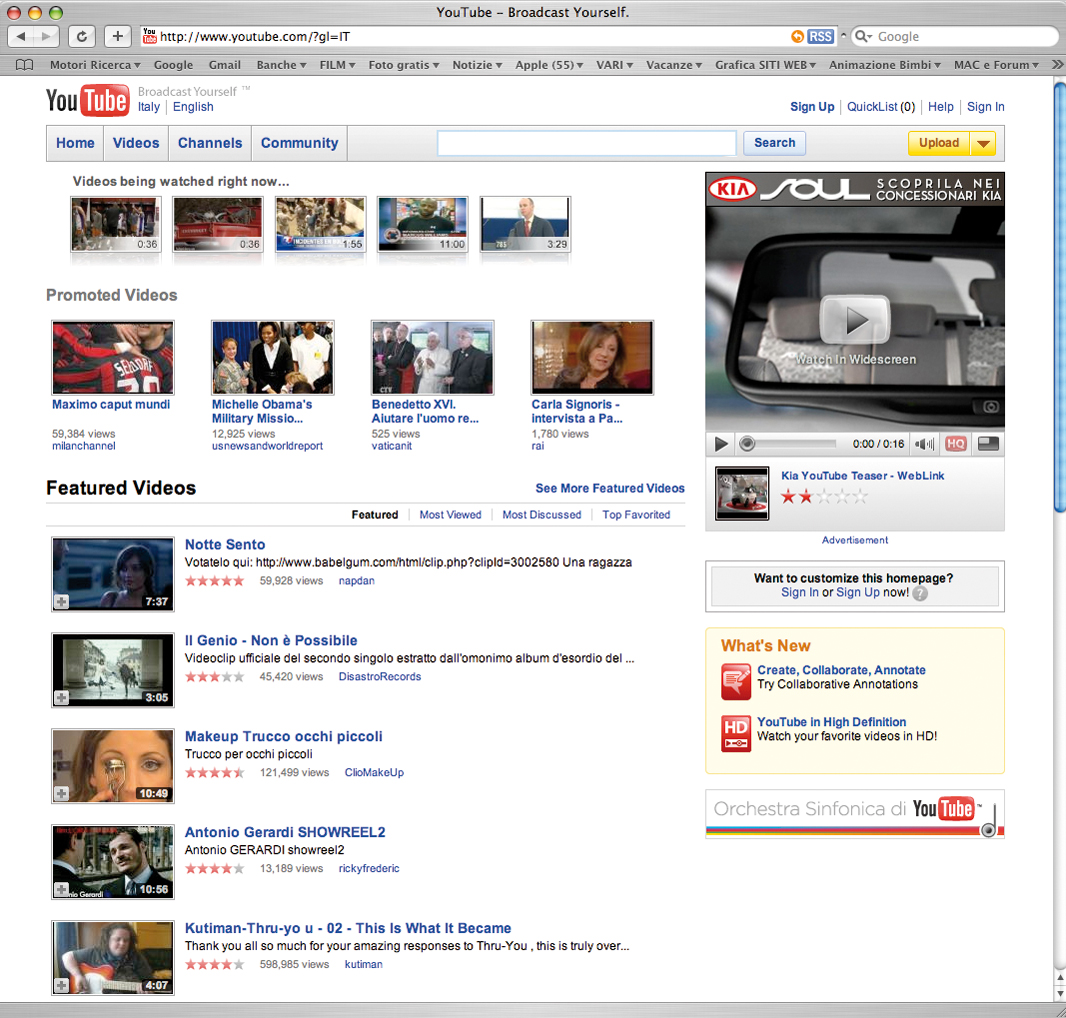
Task: Click the Kia logo in the ad banner
Action: click(732, 189)
